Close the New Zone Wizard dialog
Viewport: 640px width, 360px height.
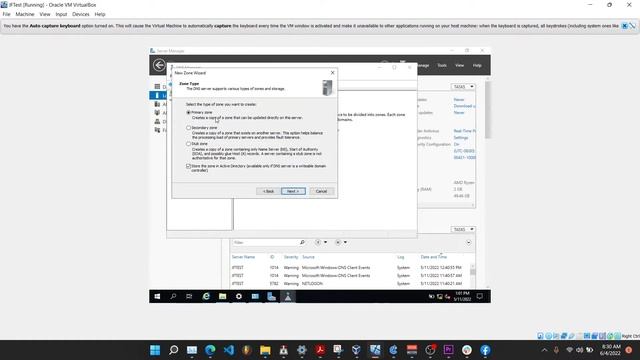pyautogui.click(x=332, y=73)
